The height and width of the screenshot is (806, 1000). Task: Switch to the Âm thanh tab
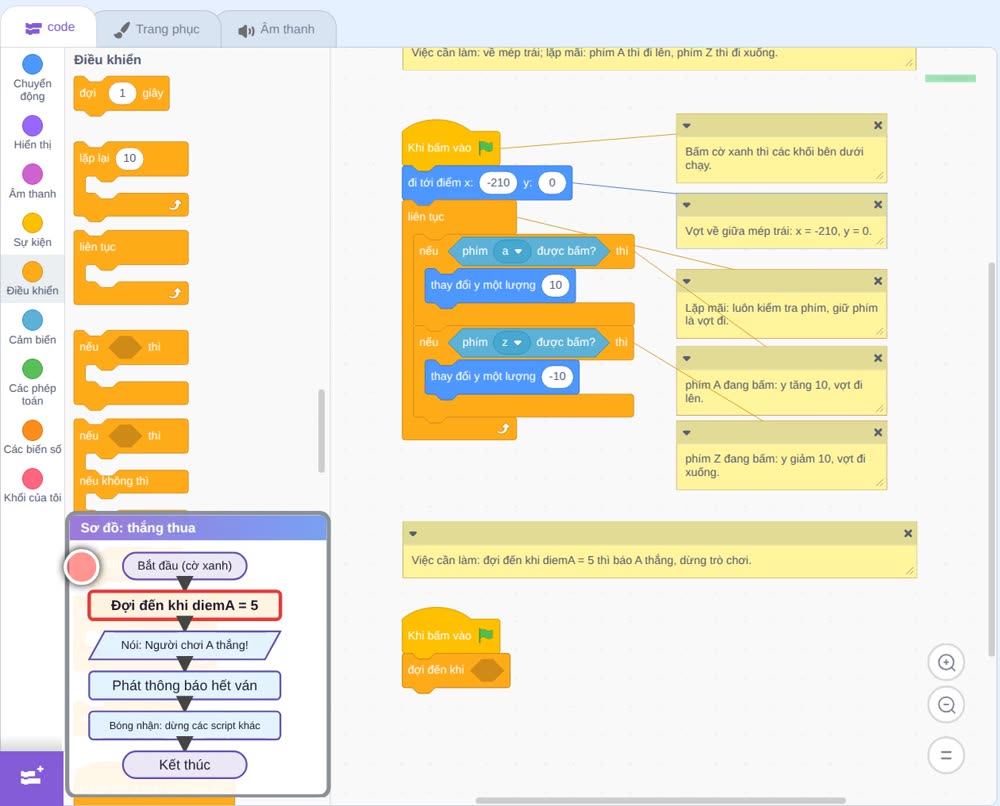(277, 29)
